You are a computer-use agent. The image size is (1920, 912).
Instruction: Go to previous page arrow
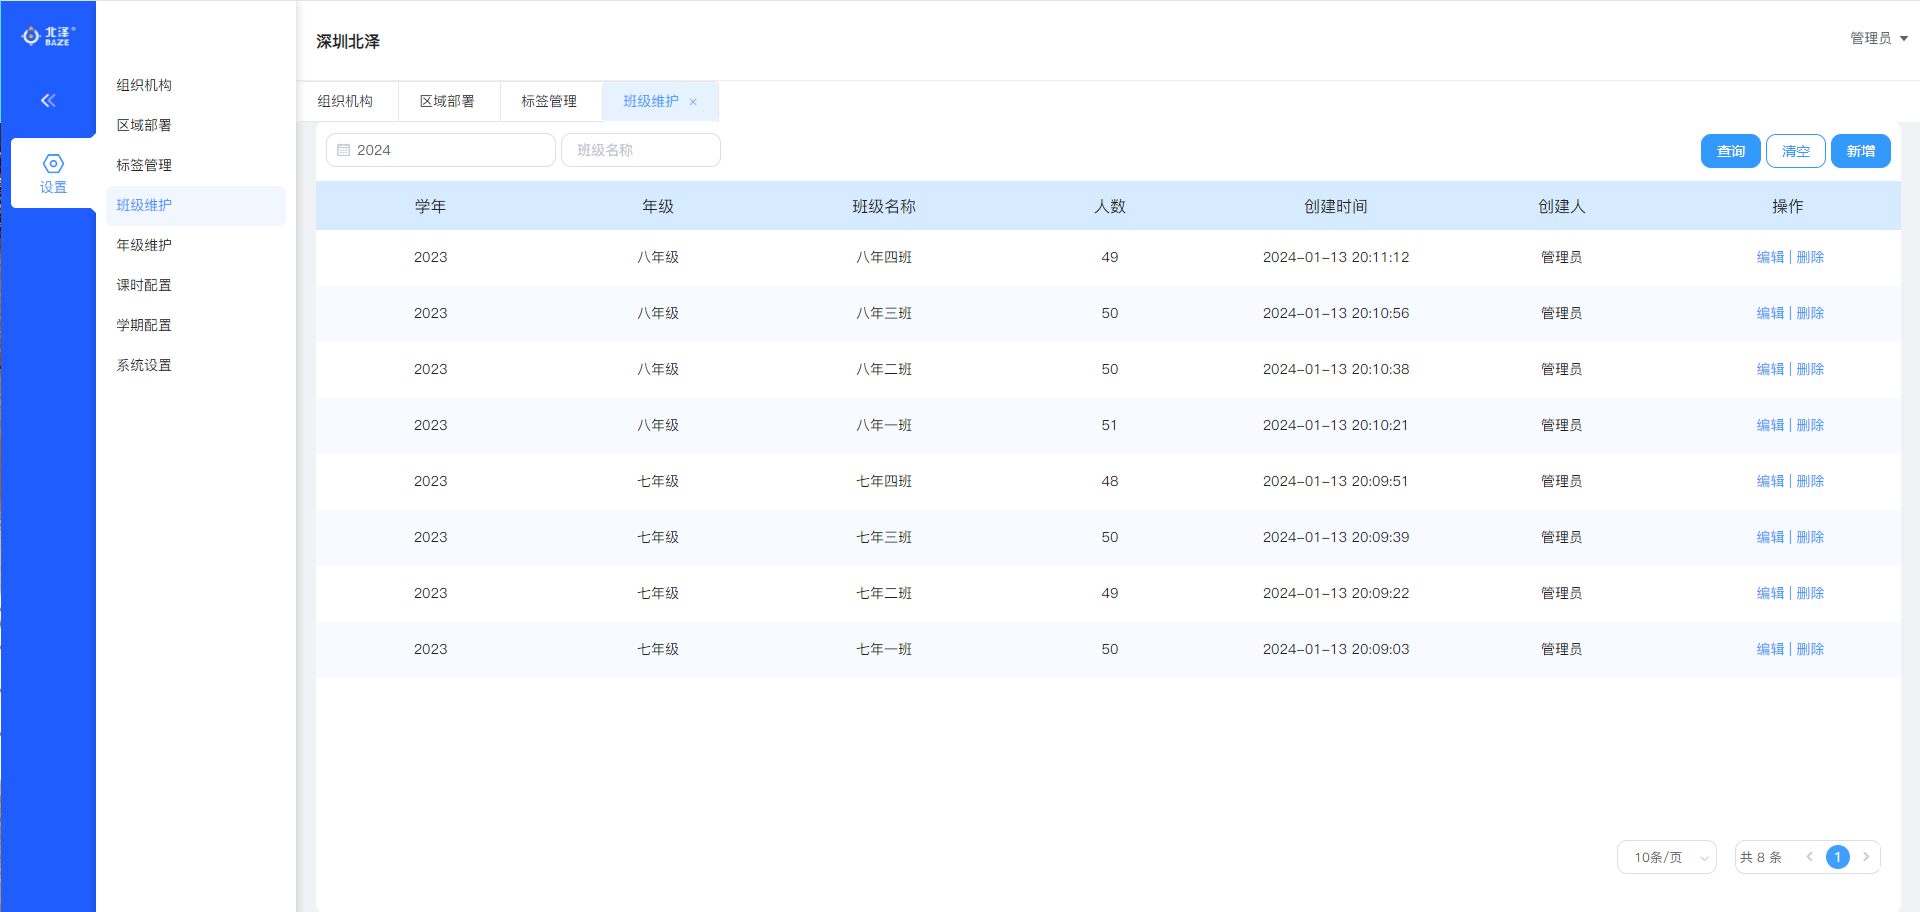coord(1809,857)
